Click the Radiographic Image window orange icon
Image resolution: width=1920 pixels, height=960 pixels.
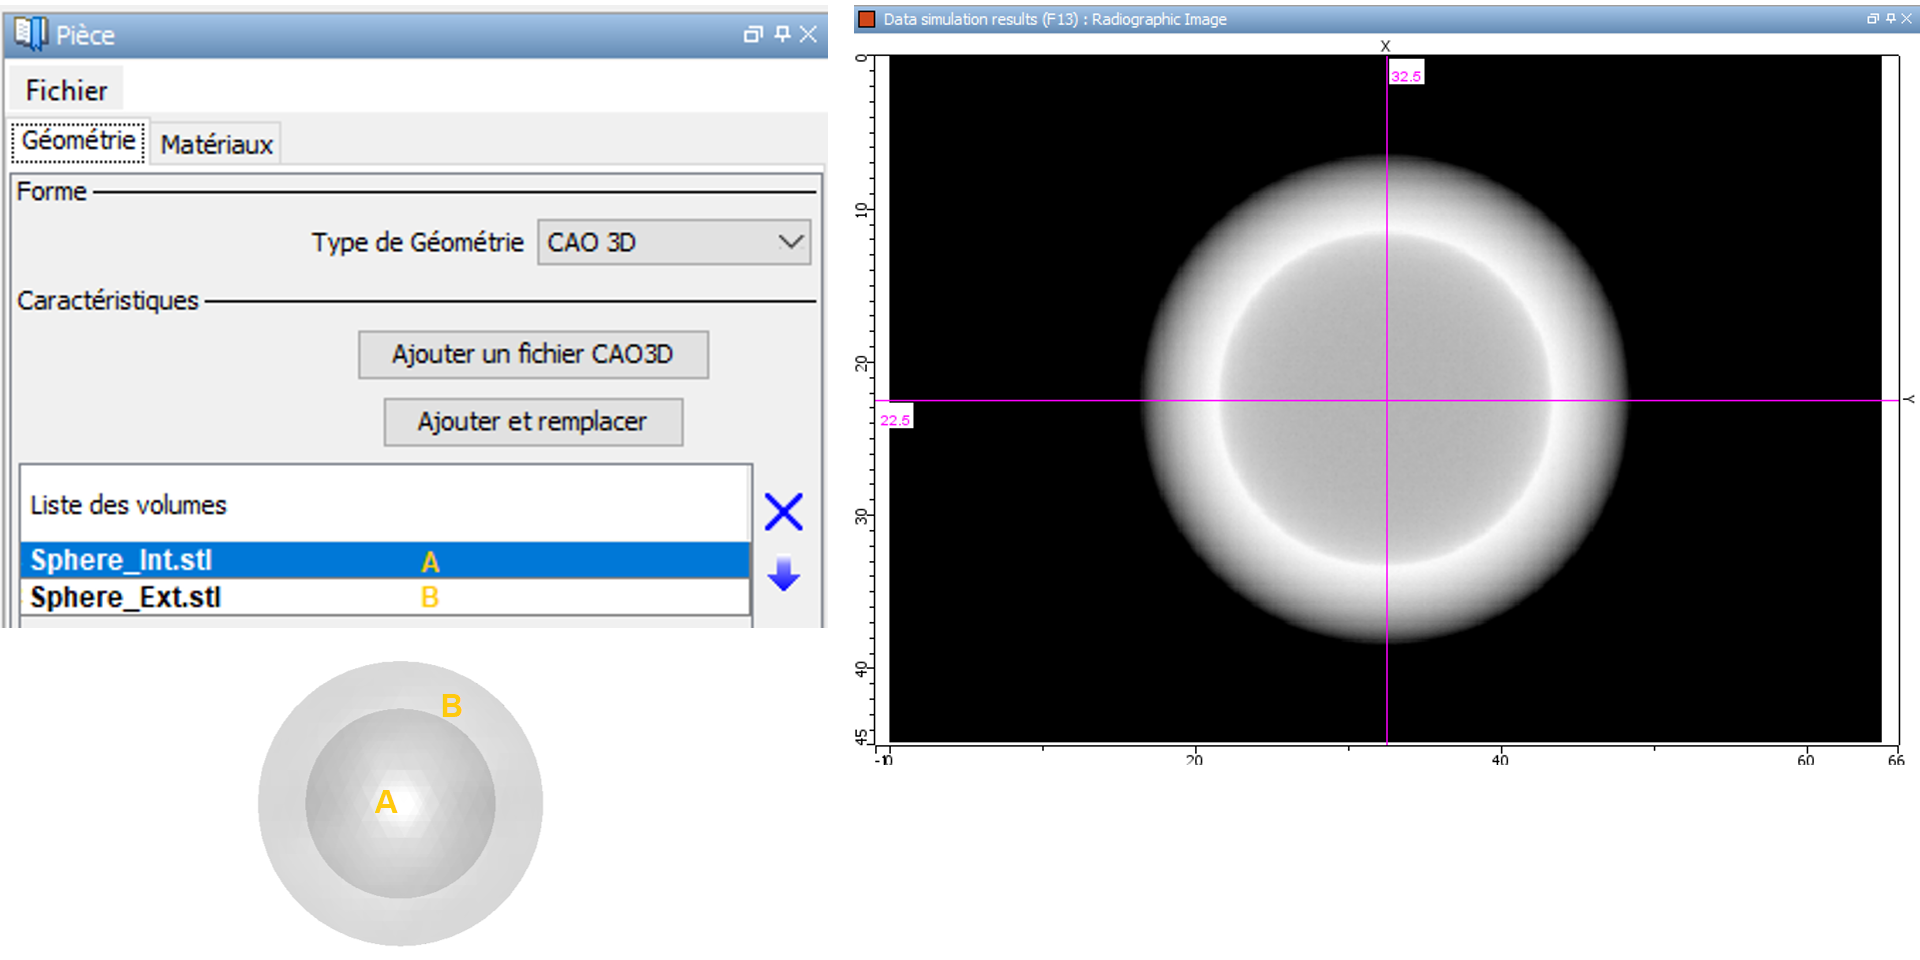867,19
